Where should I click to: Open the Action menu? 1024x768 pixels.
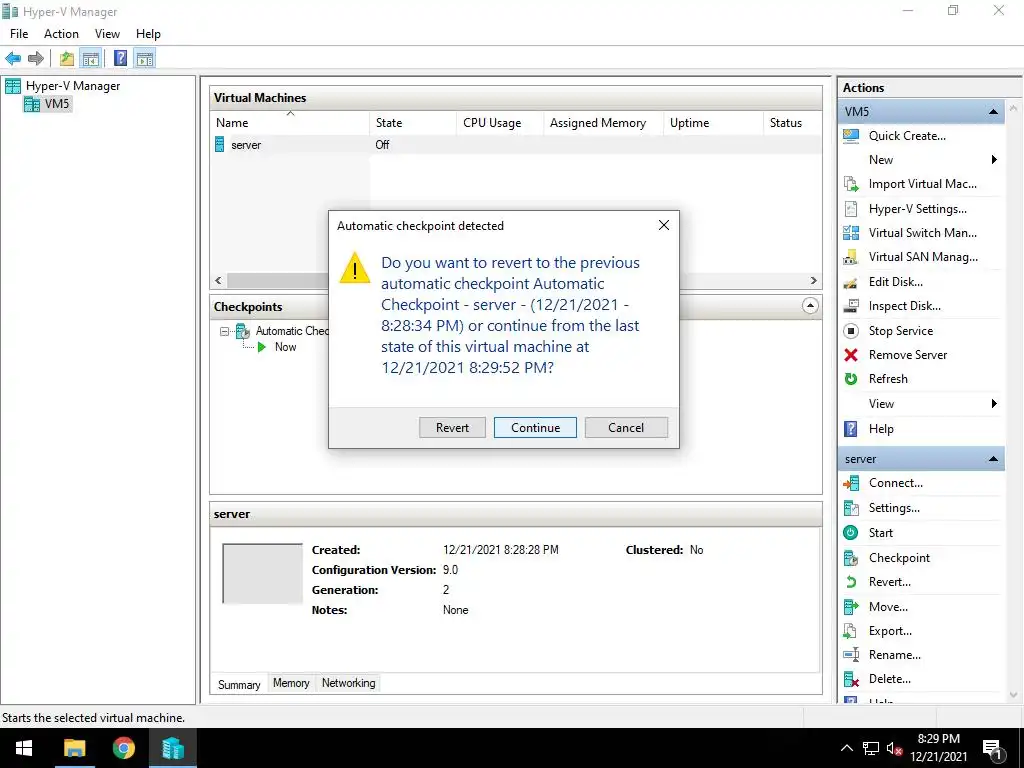click(61, 34)
